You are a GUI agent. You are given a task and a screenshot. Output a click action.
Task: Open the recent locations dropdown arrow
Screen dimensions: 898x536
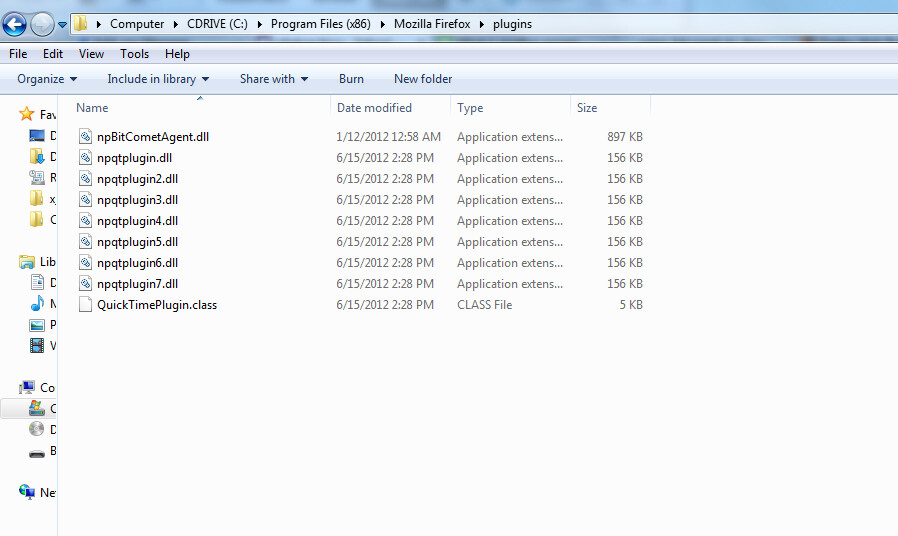(x=63, y=24)
